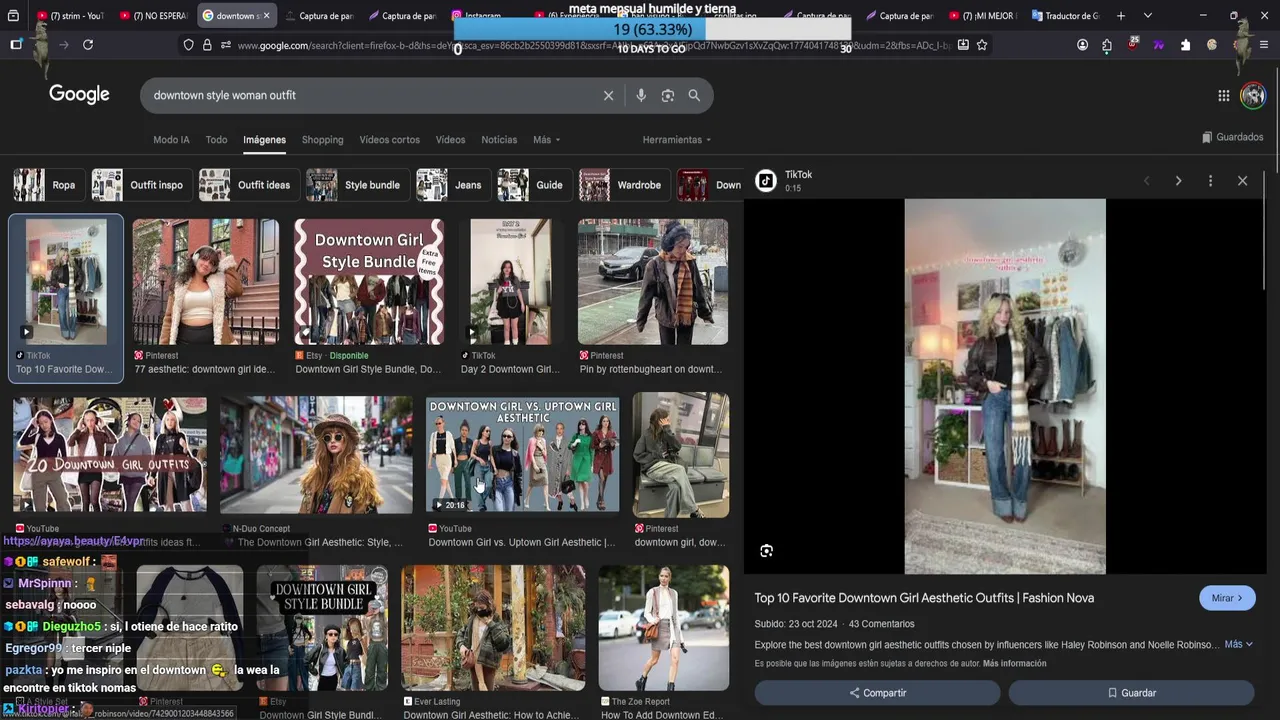Open Top 10 Favorite Downtown Girl title link

tap(924, 598)
